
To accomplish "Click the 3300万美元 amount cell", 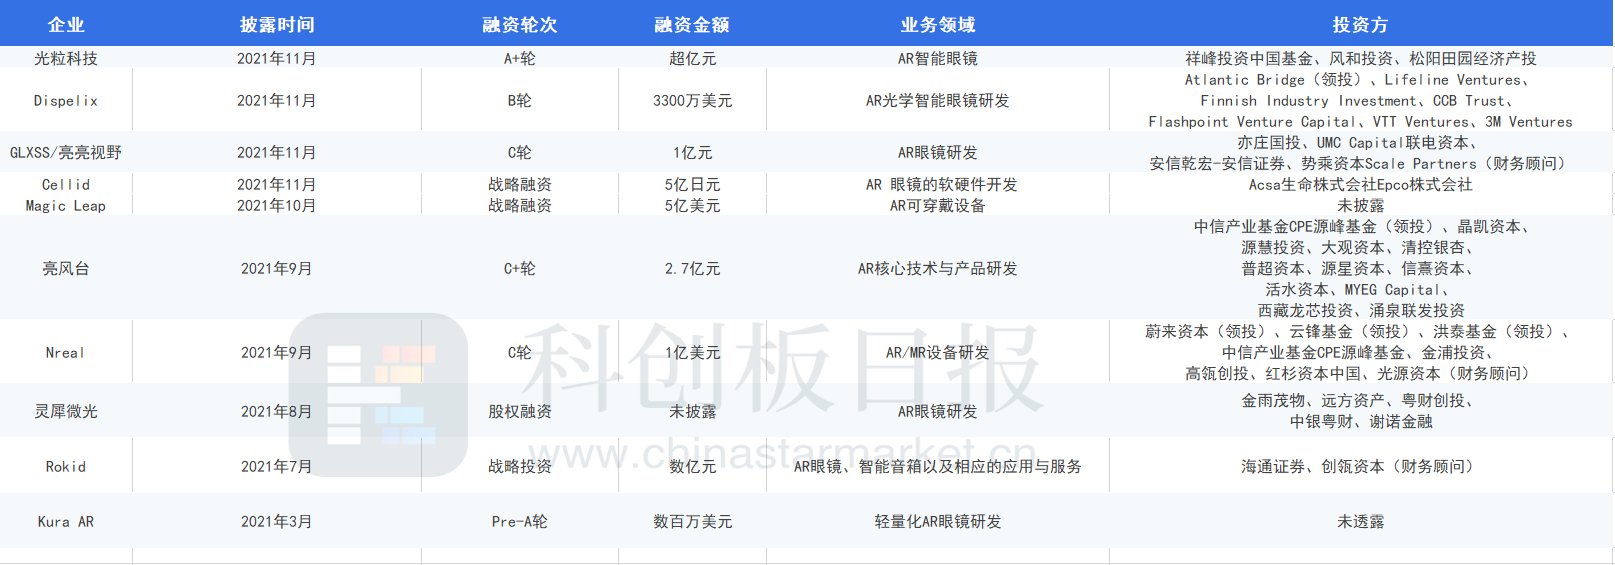I will (692, 101).
